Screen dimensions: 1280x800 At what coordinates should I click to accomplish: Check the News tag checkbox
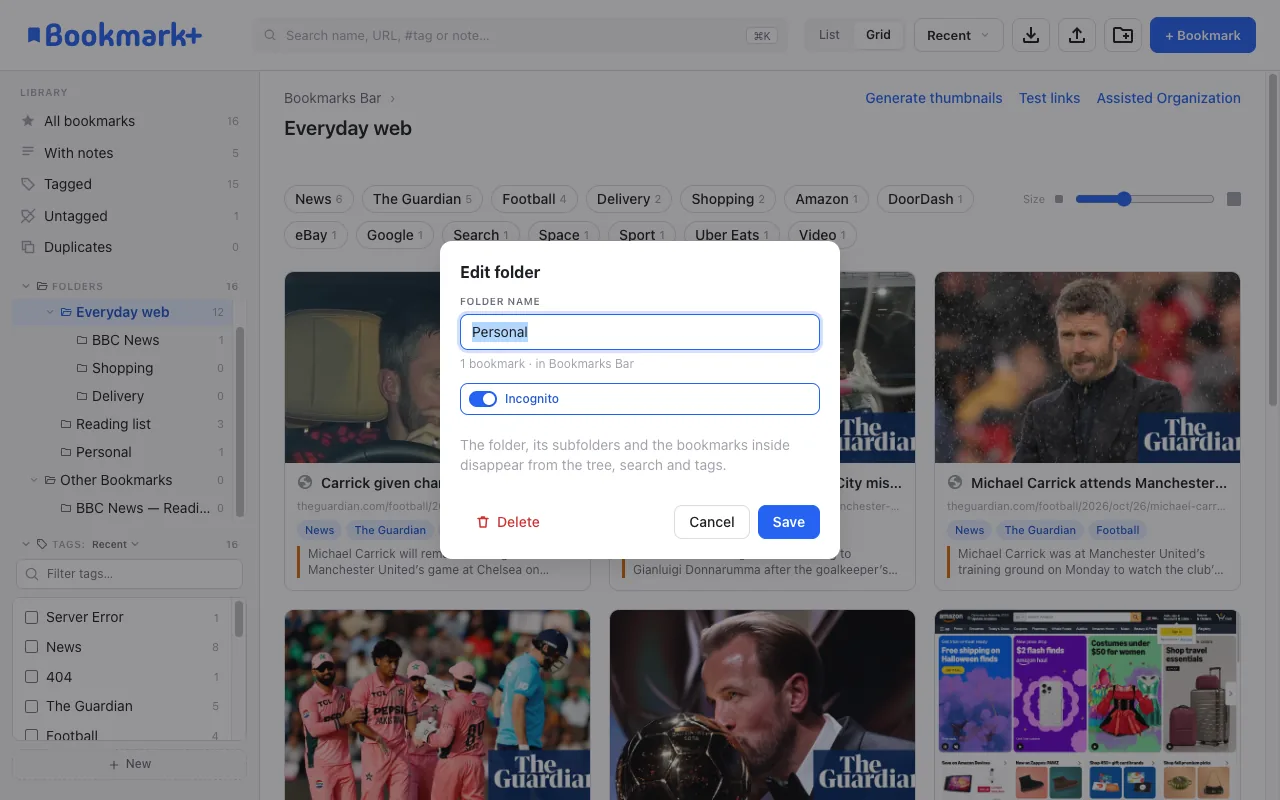click(31, 647)
